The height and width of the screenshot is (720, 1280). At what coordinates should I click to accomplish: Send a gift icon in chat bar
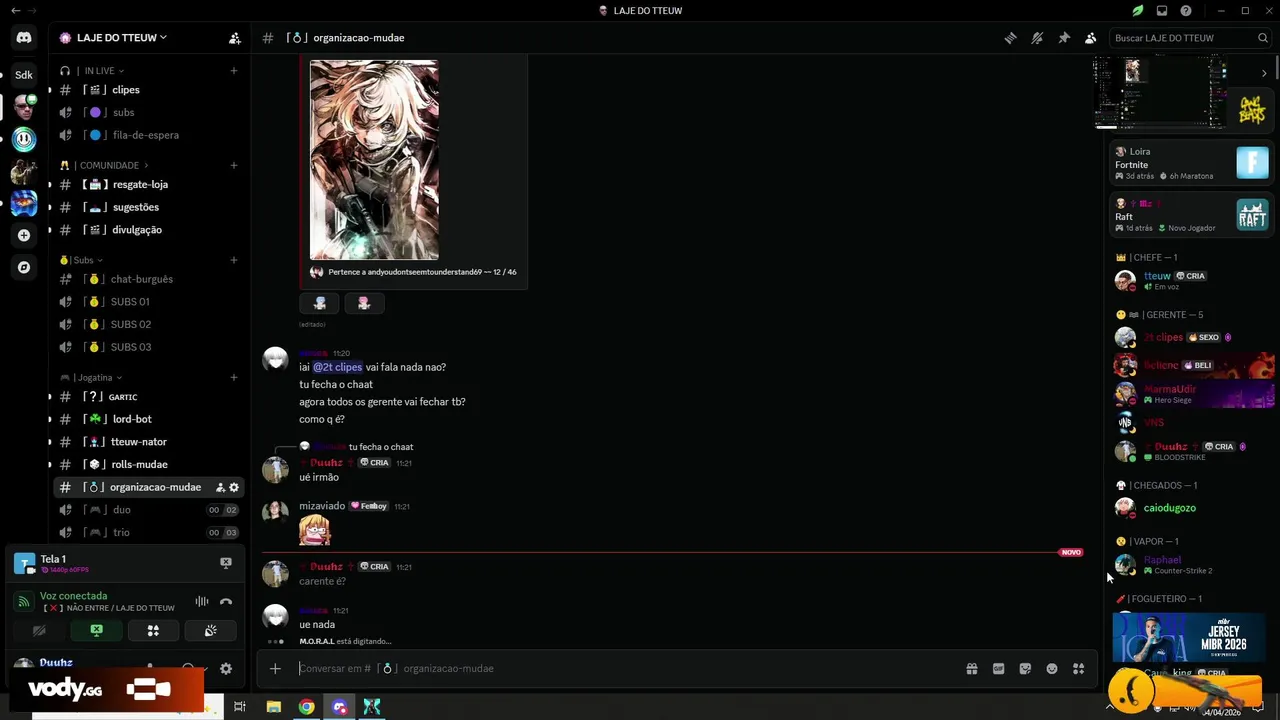pyautogui.click(x=971, y=668)
